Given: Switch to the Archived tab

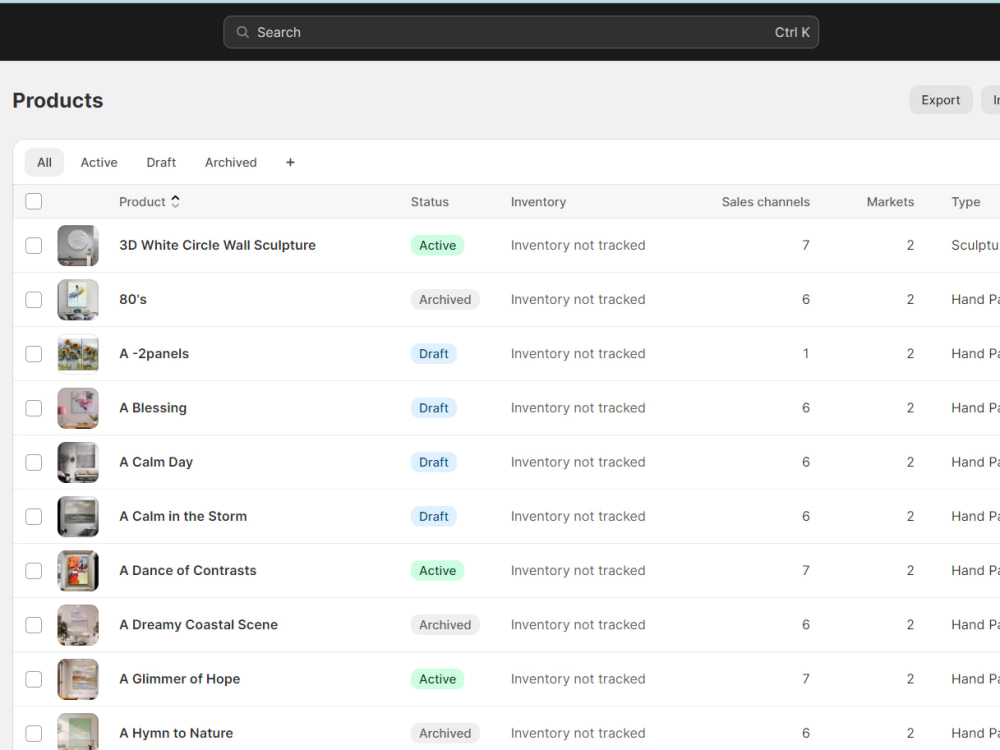Looking at the screenshot, I should tap(231, 163).
